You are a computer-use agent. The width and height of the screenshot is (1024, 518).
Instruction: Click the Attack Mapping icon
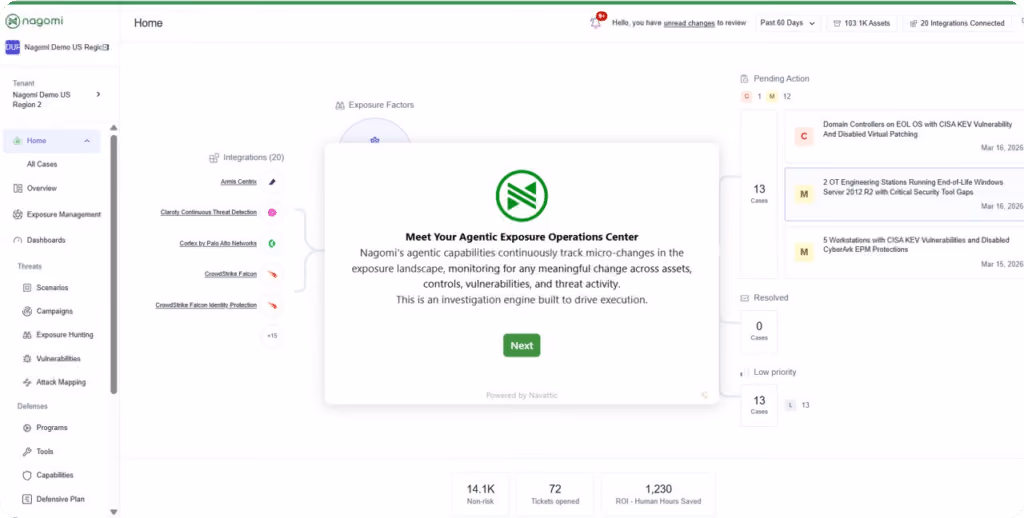27,382
